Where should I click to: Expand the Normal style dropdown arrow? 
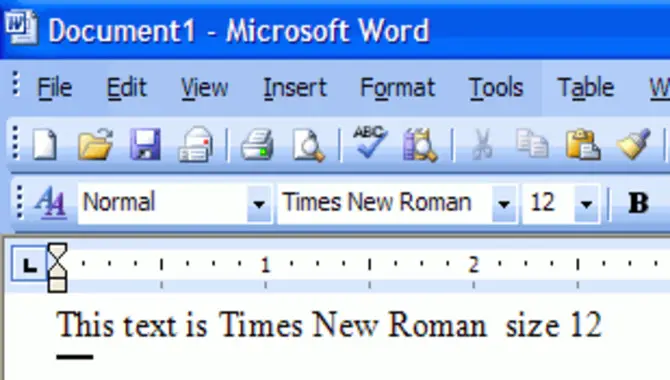[x=259, y=203]
